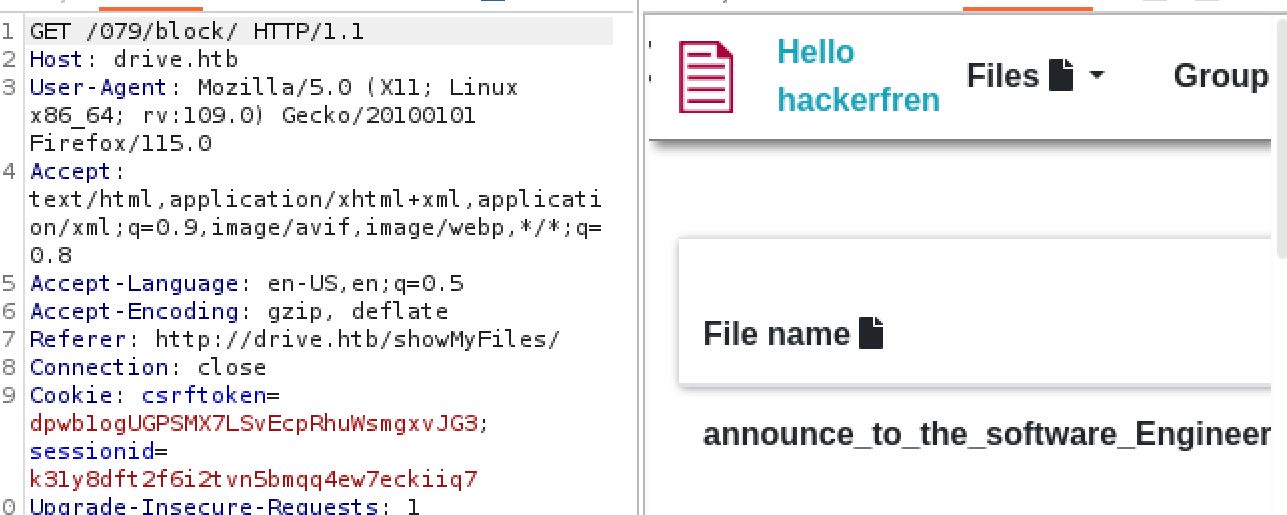This screenshot has width=1287, height=515.
Task: Click the Connection: close header line
Action: point(148,367)
